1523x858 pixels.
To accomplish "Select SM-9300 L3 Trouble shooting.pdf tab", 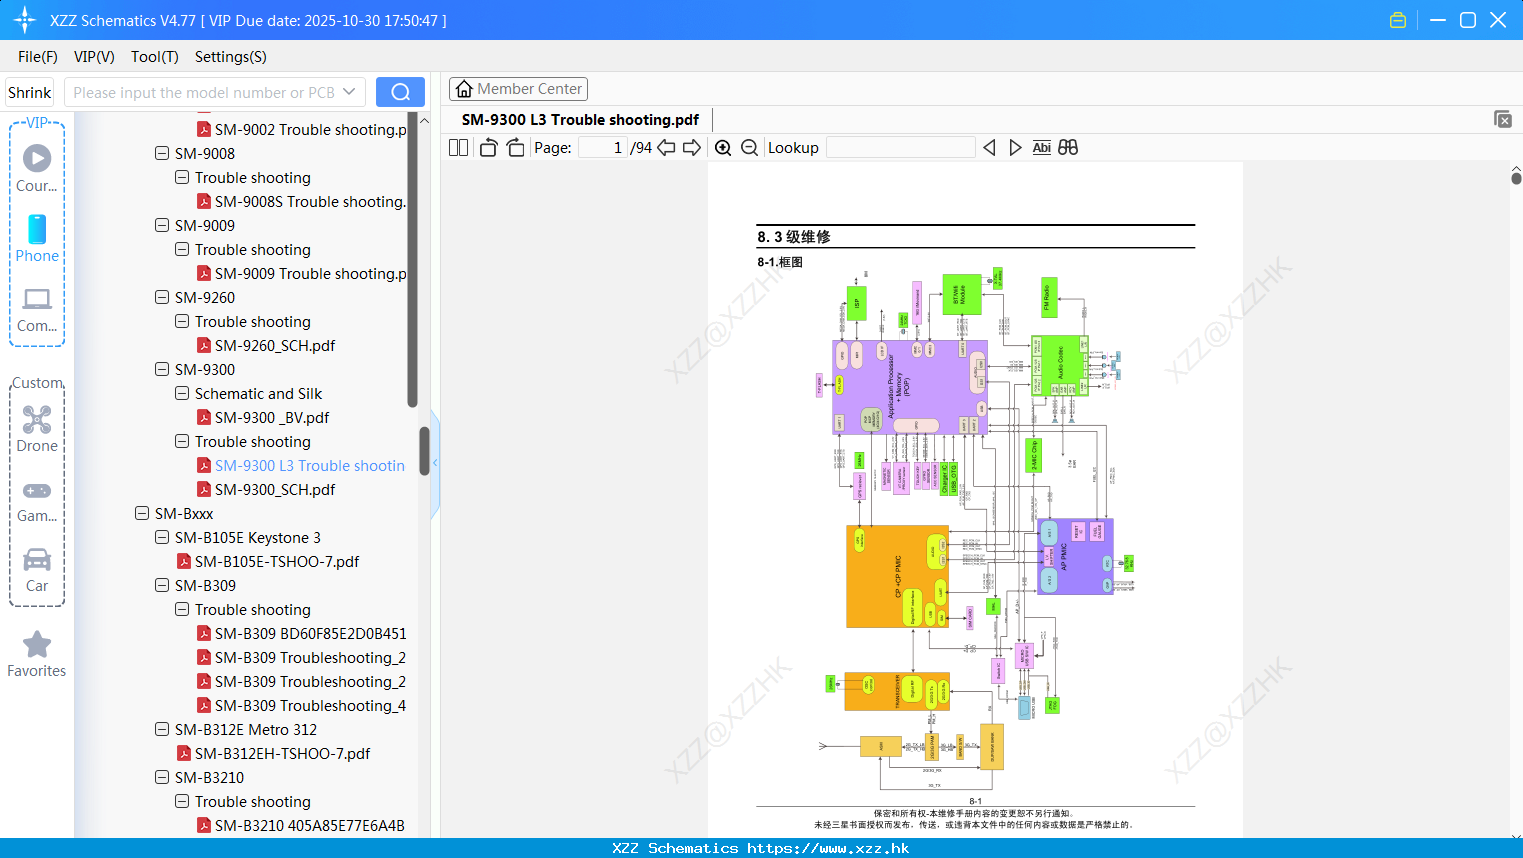I will pyautogui.click(x=580, y=119).
